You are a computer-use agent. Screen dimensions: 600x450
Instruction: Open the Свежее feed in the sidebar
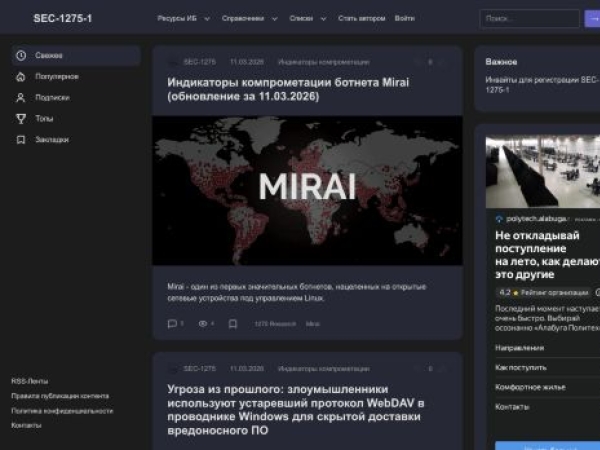[x=50, y=56]
